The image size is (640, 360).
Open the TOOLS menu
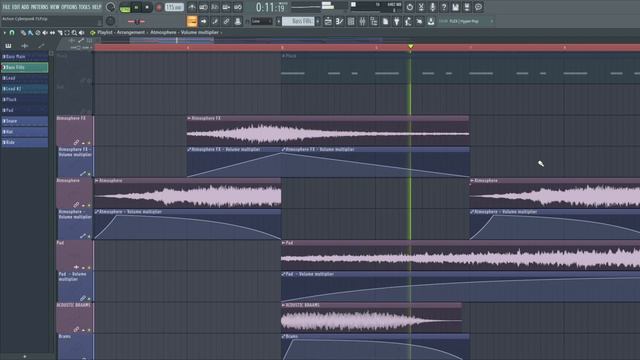click(x=84, y=7)
